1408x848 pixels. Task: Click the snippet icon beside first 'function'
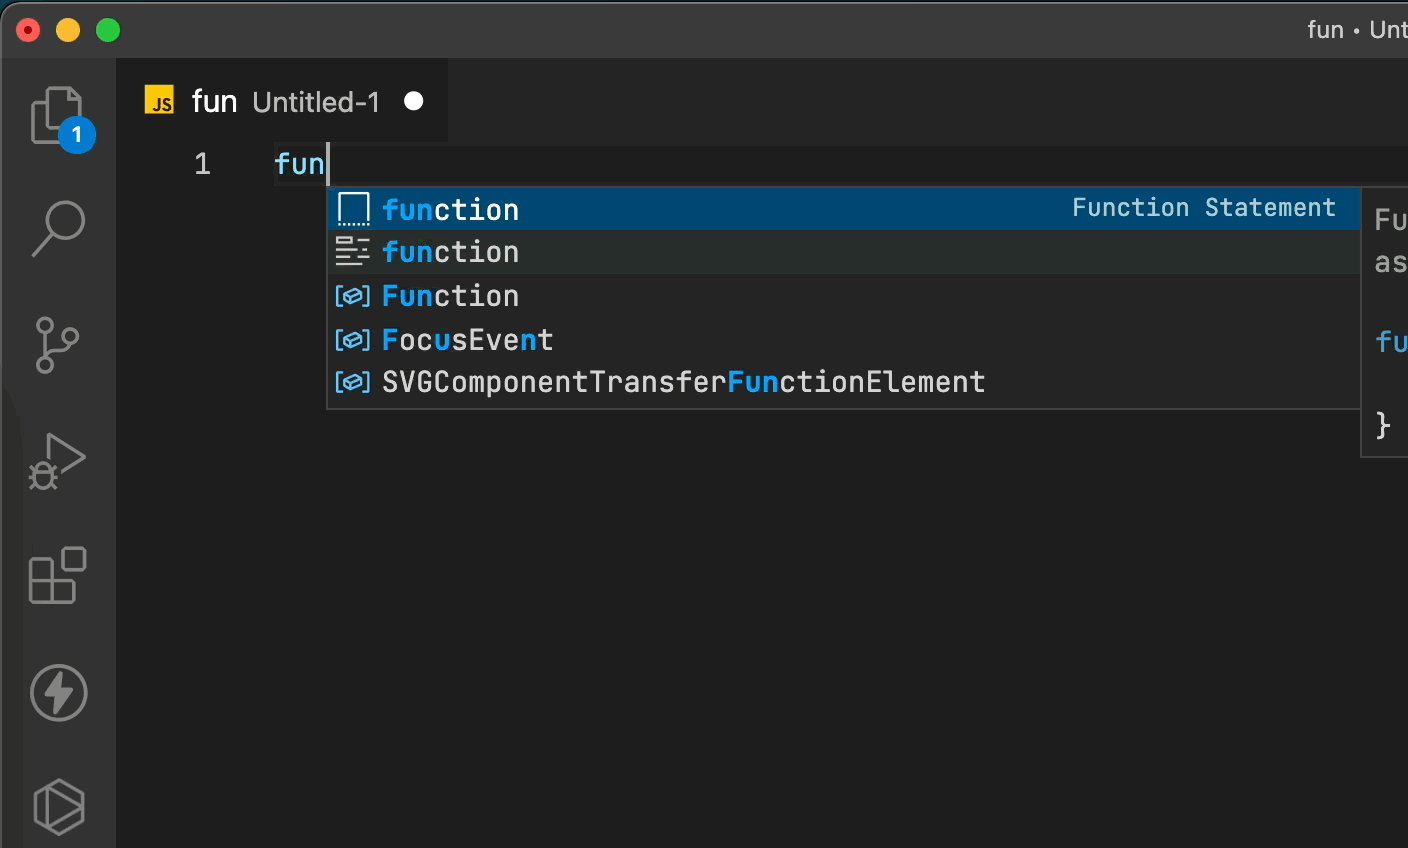354,209
